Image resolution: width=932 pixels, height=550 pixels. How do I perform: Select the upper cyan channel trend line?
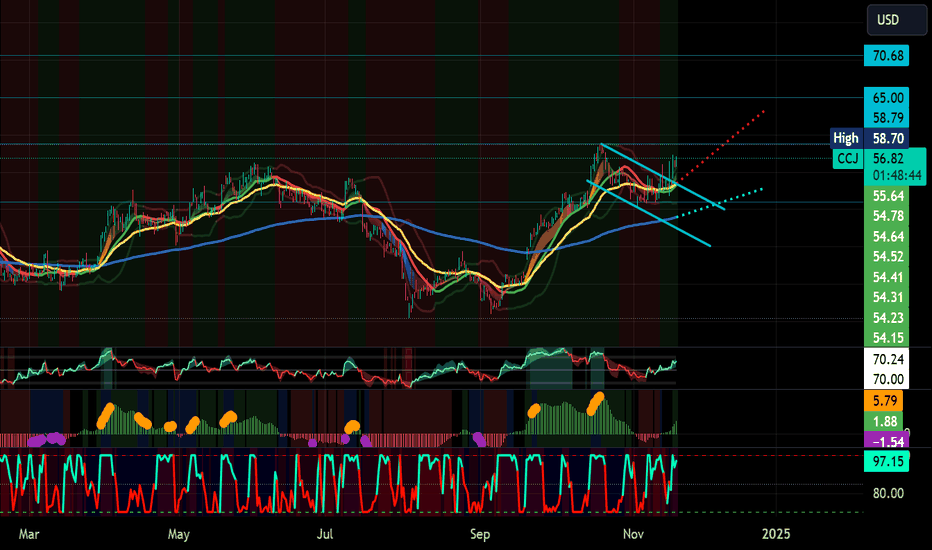click(663, 177)
